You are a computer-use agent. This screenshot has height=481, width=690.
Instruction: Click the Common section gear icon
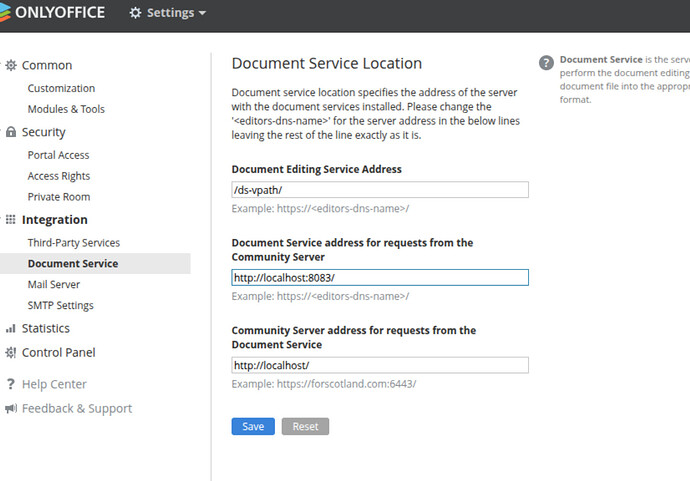(11, 65)
